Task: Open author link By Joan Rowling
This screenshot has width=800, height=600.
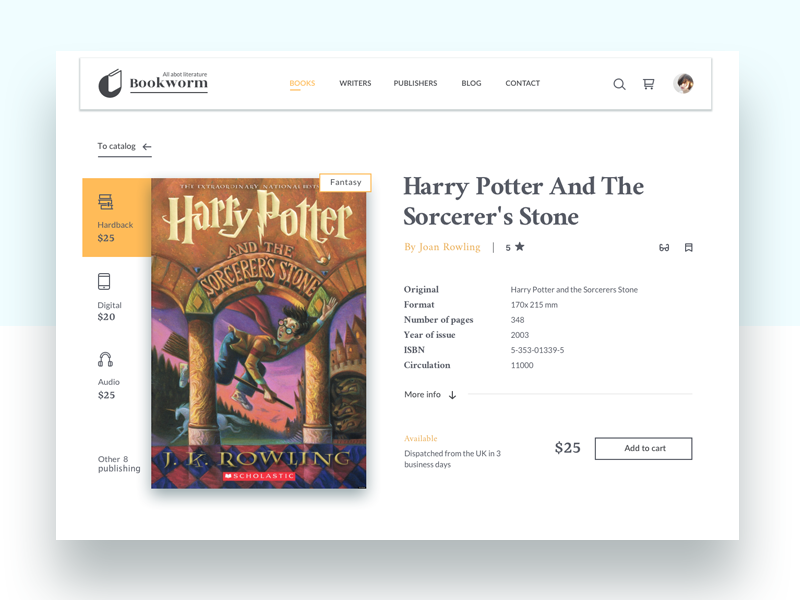Action: pyautogui.click(x=442, y=247)
